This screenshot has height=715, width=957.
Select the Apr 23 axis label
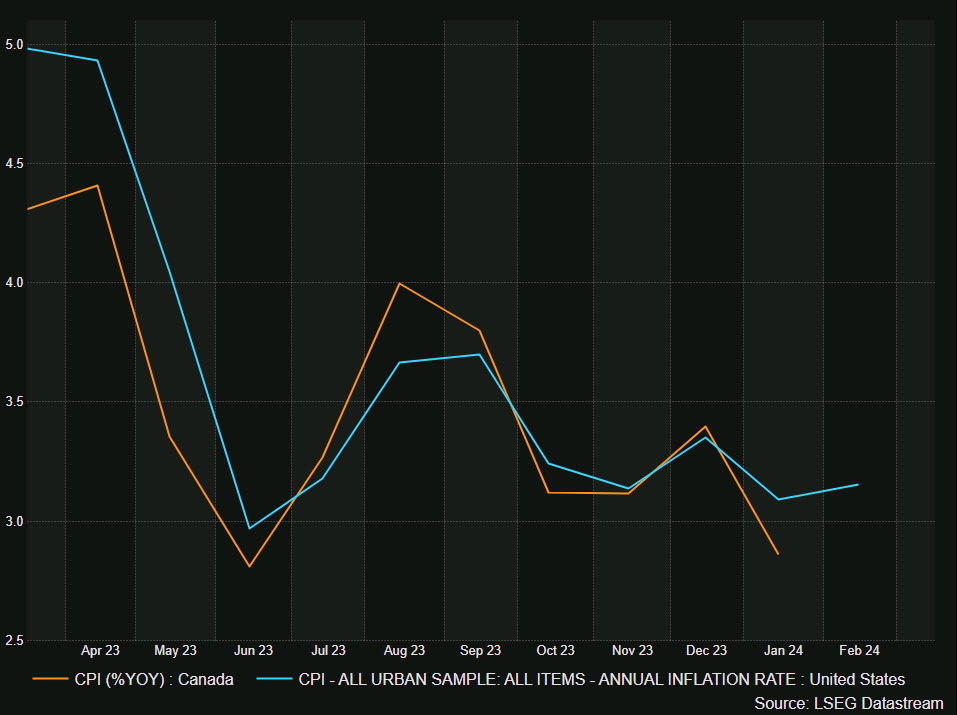100,650
